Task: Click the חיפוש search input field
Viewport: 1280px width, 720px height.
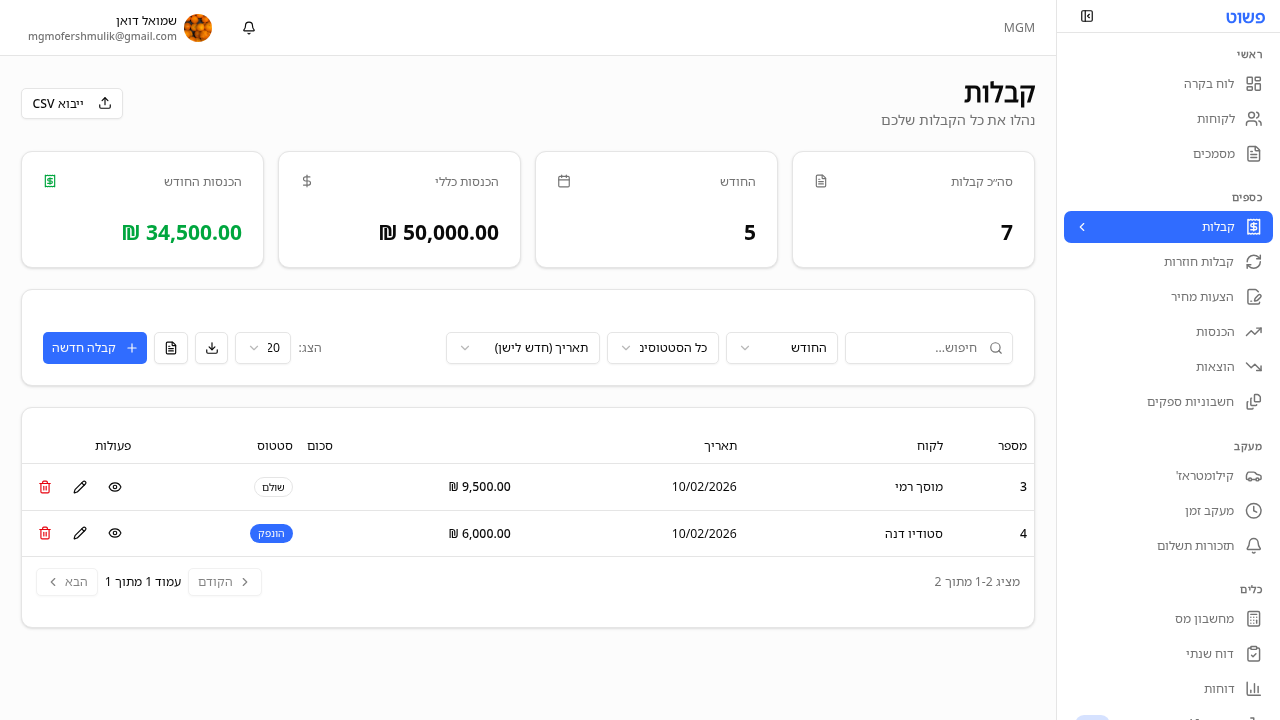Action: (928, 347)
